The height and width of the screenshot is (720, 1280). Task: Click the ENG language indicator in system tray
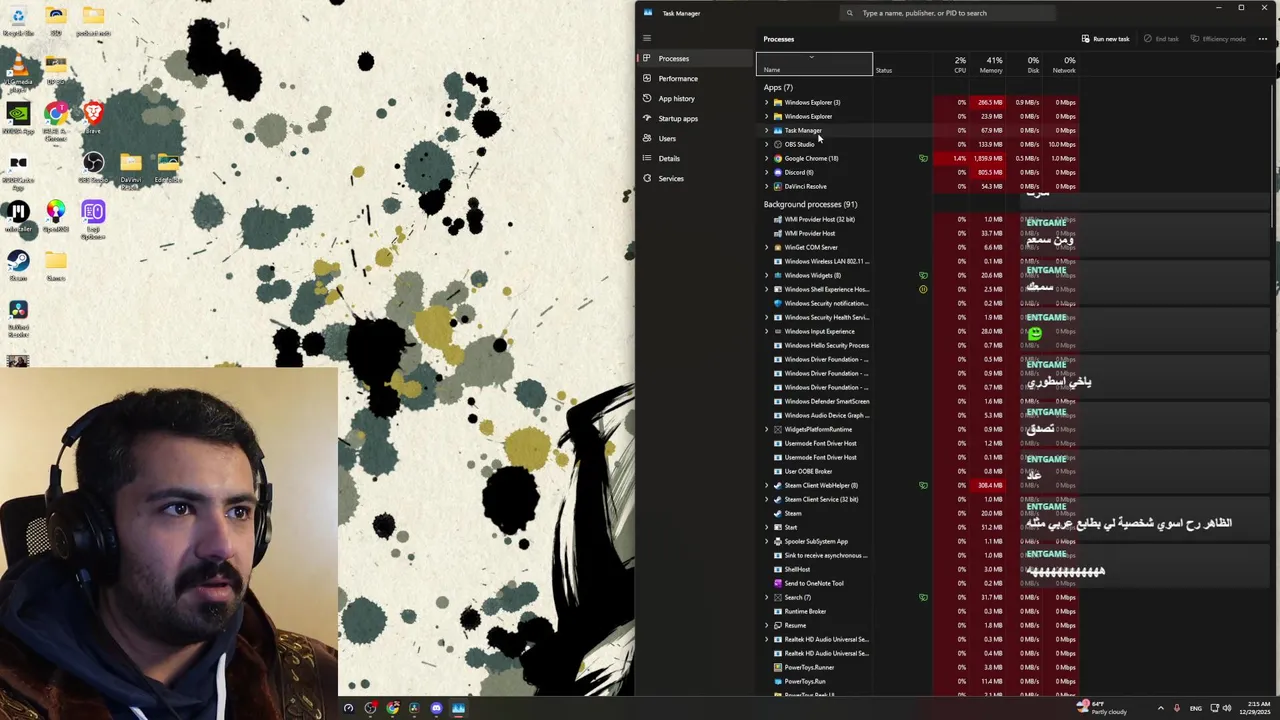point(1195,708)
